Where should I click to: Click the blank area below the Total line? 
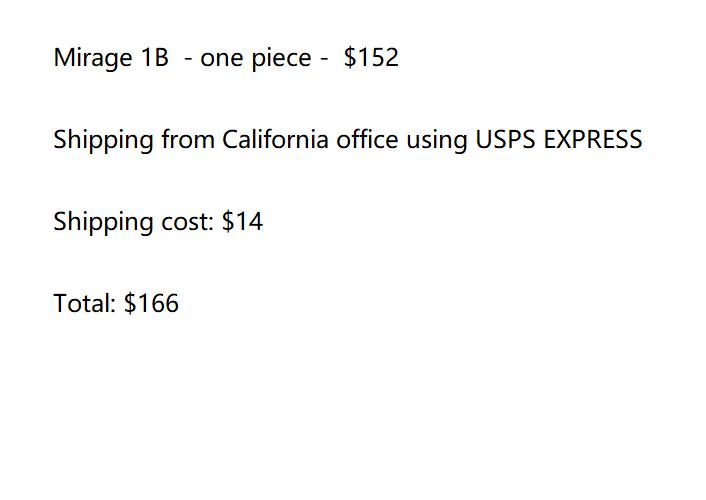[353, 405]
